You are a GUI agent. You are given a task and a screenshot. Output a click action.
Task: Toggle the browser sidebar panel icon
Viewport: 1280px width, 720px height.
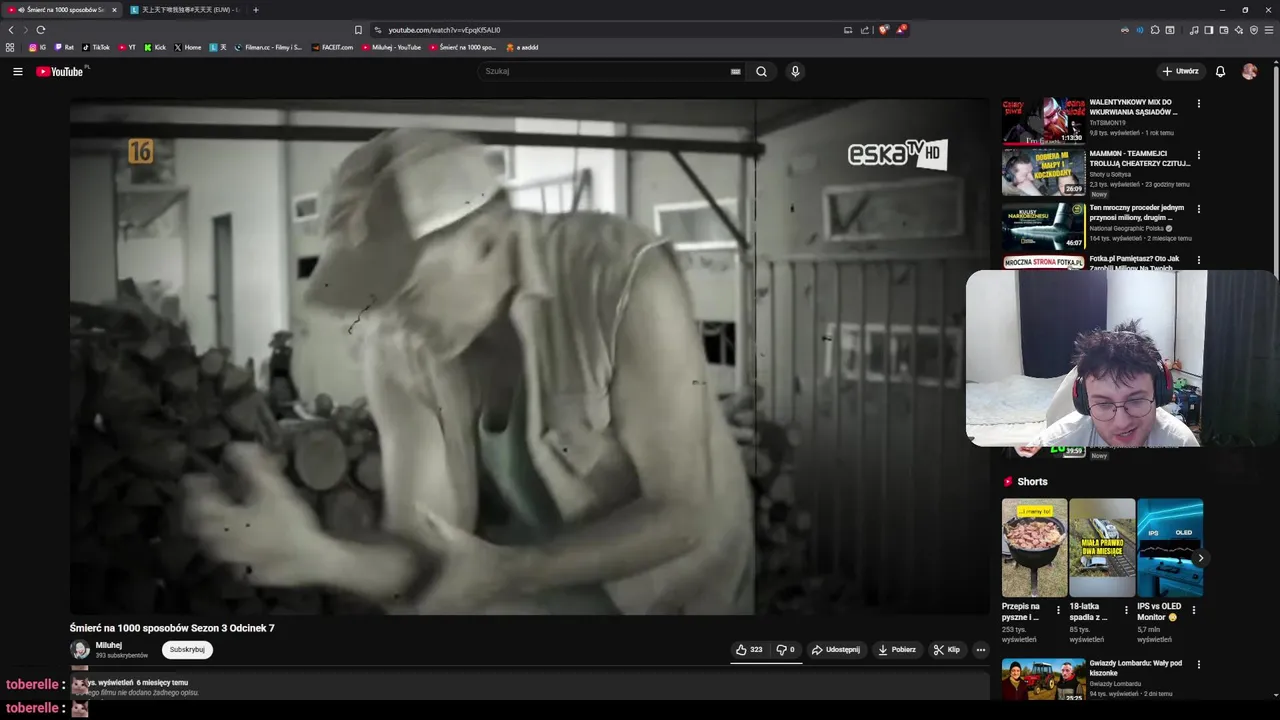pos(1209,30)
